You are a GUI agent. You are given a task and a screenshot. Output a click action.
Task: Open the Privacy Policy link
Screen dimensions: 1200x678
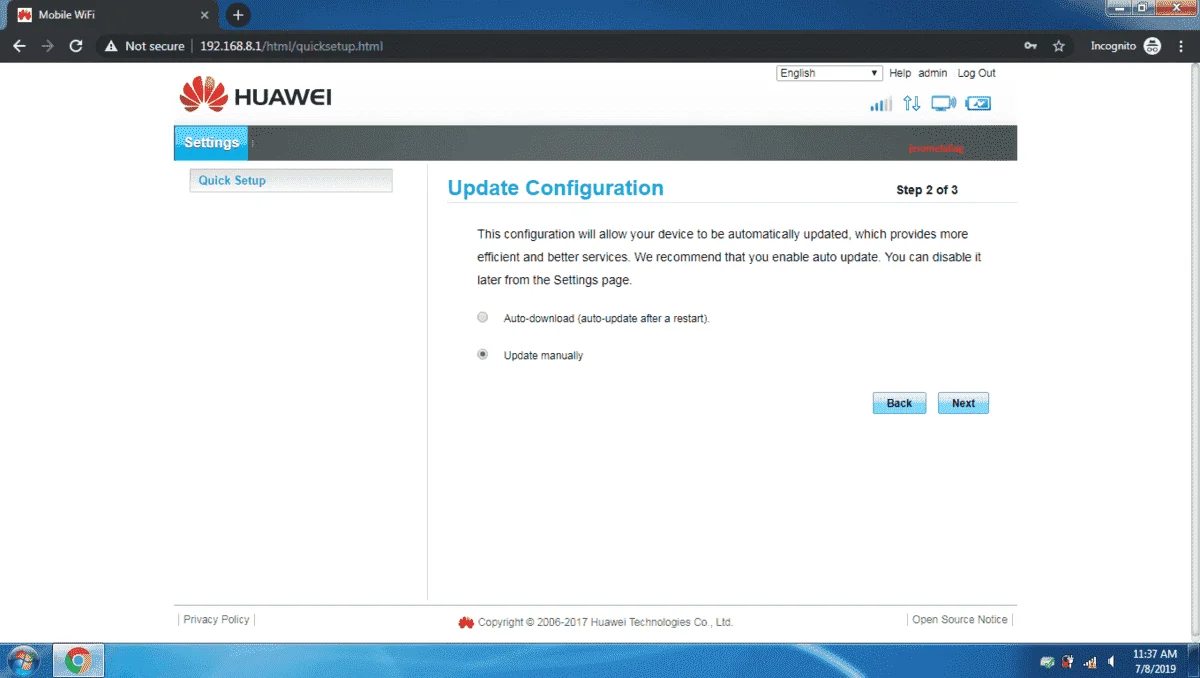(x=216, y=619)
